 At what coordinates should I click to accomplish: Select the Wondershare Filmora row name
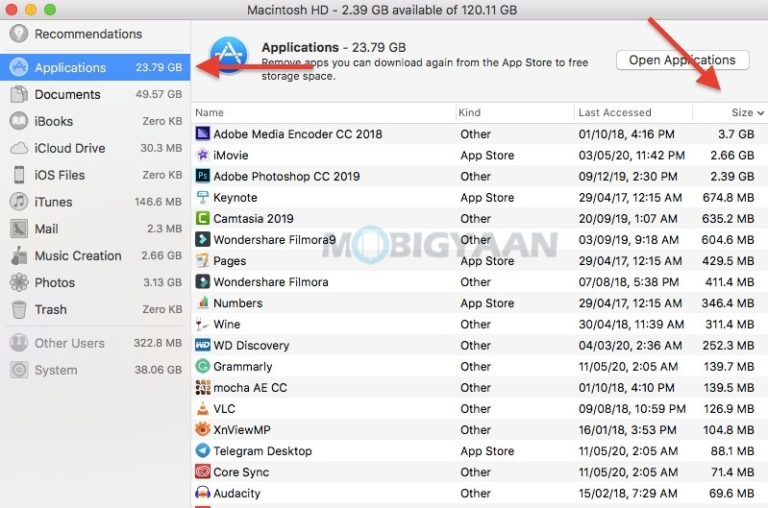(271, 282)
